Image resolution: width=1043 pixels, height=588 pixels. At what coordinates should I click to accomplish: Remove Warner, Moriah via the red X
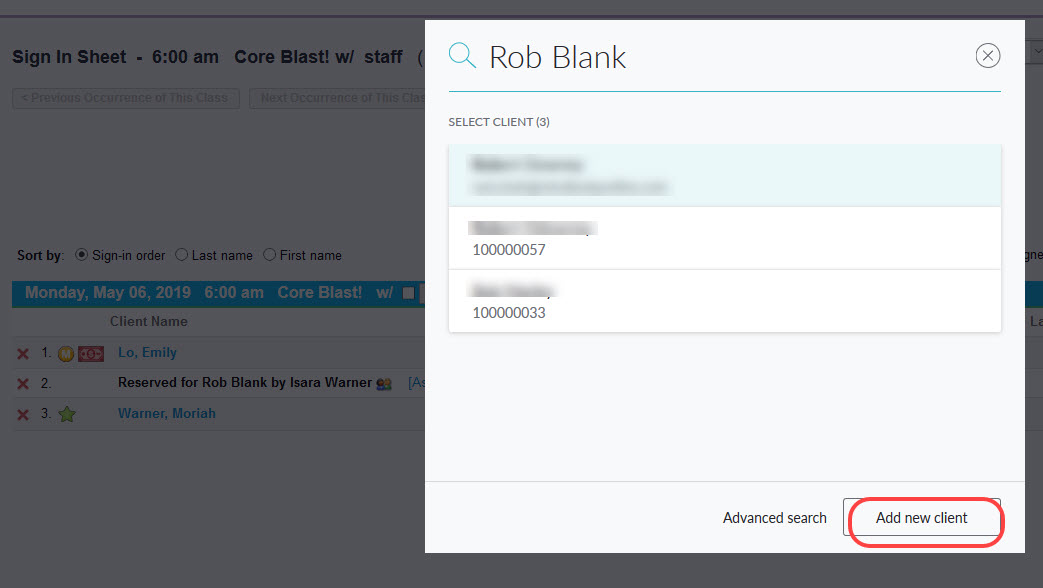pyautogui.click(x=23, y=413)
